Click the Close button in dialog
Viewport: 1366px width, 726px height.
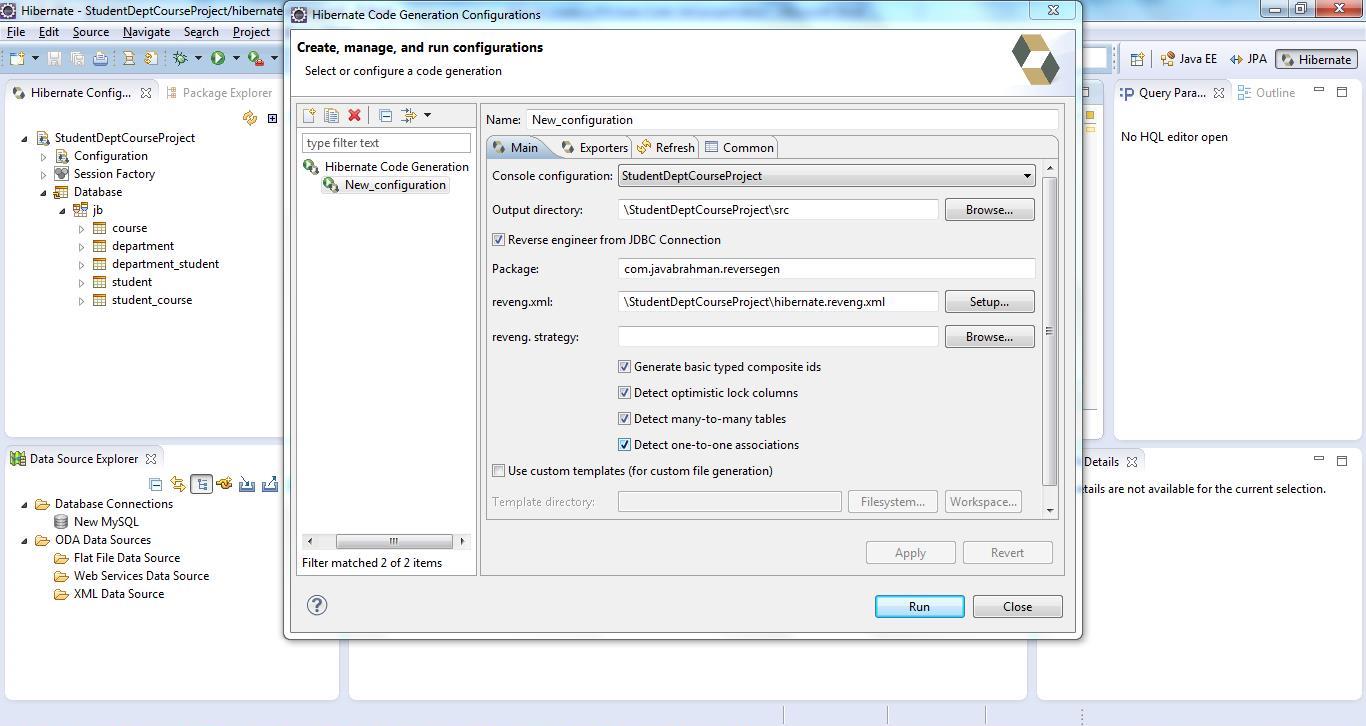click(1017, 607)
